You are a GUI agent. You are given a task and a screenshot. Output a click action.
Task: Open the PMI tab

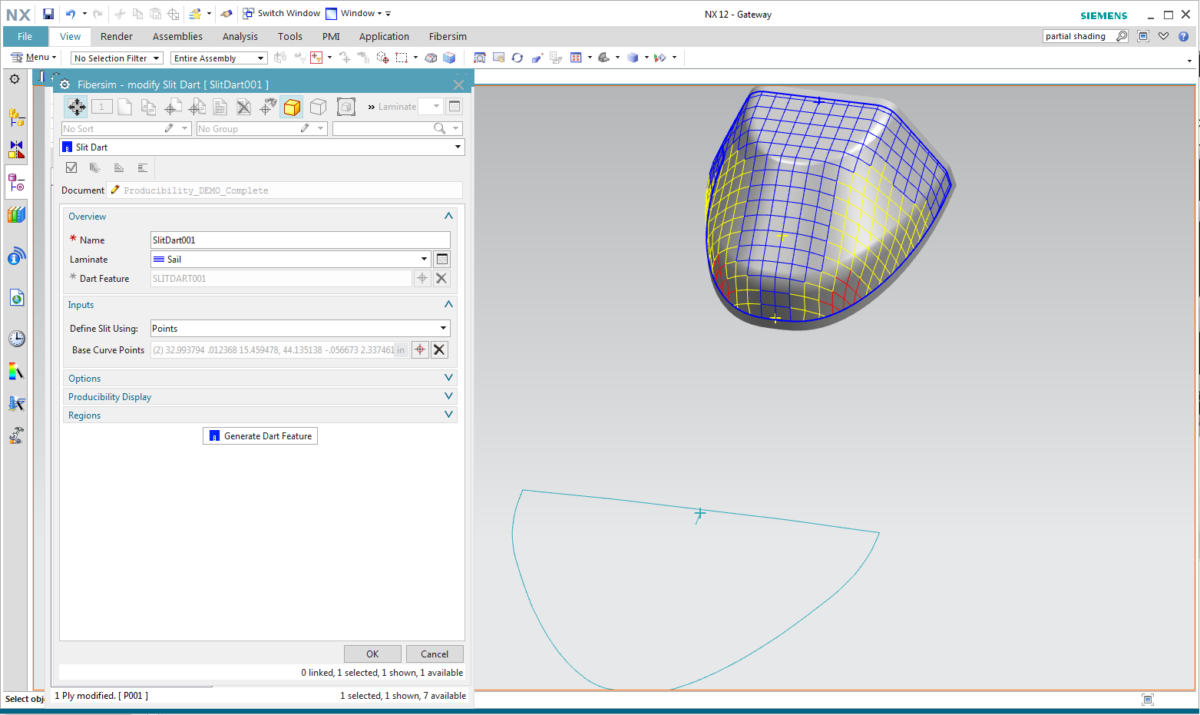(331, 36)
